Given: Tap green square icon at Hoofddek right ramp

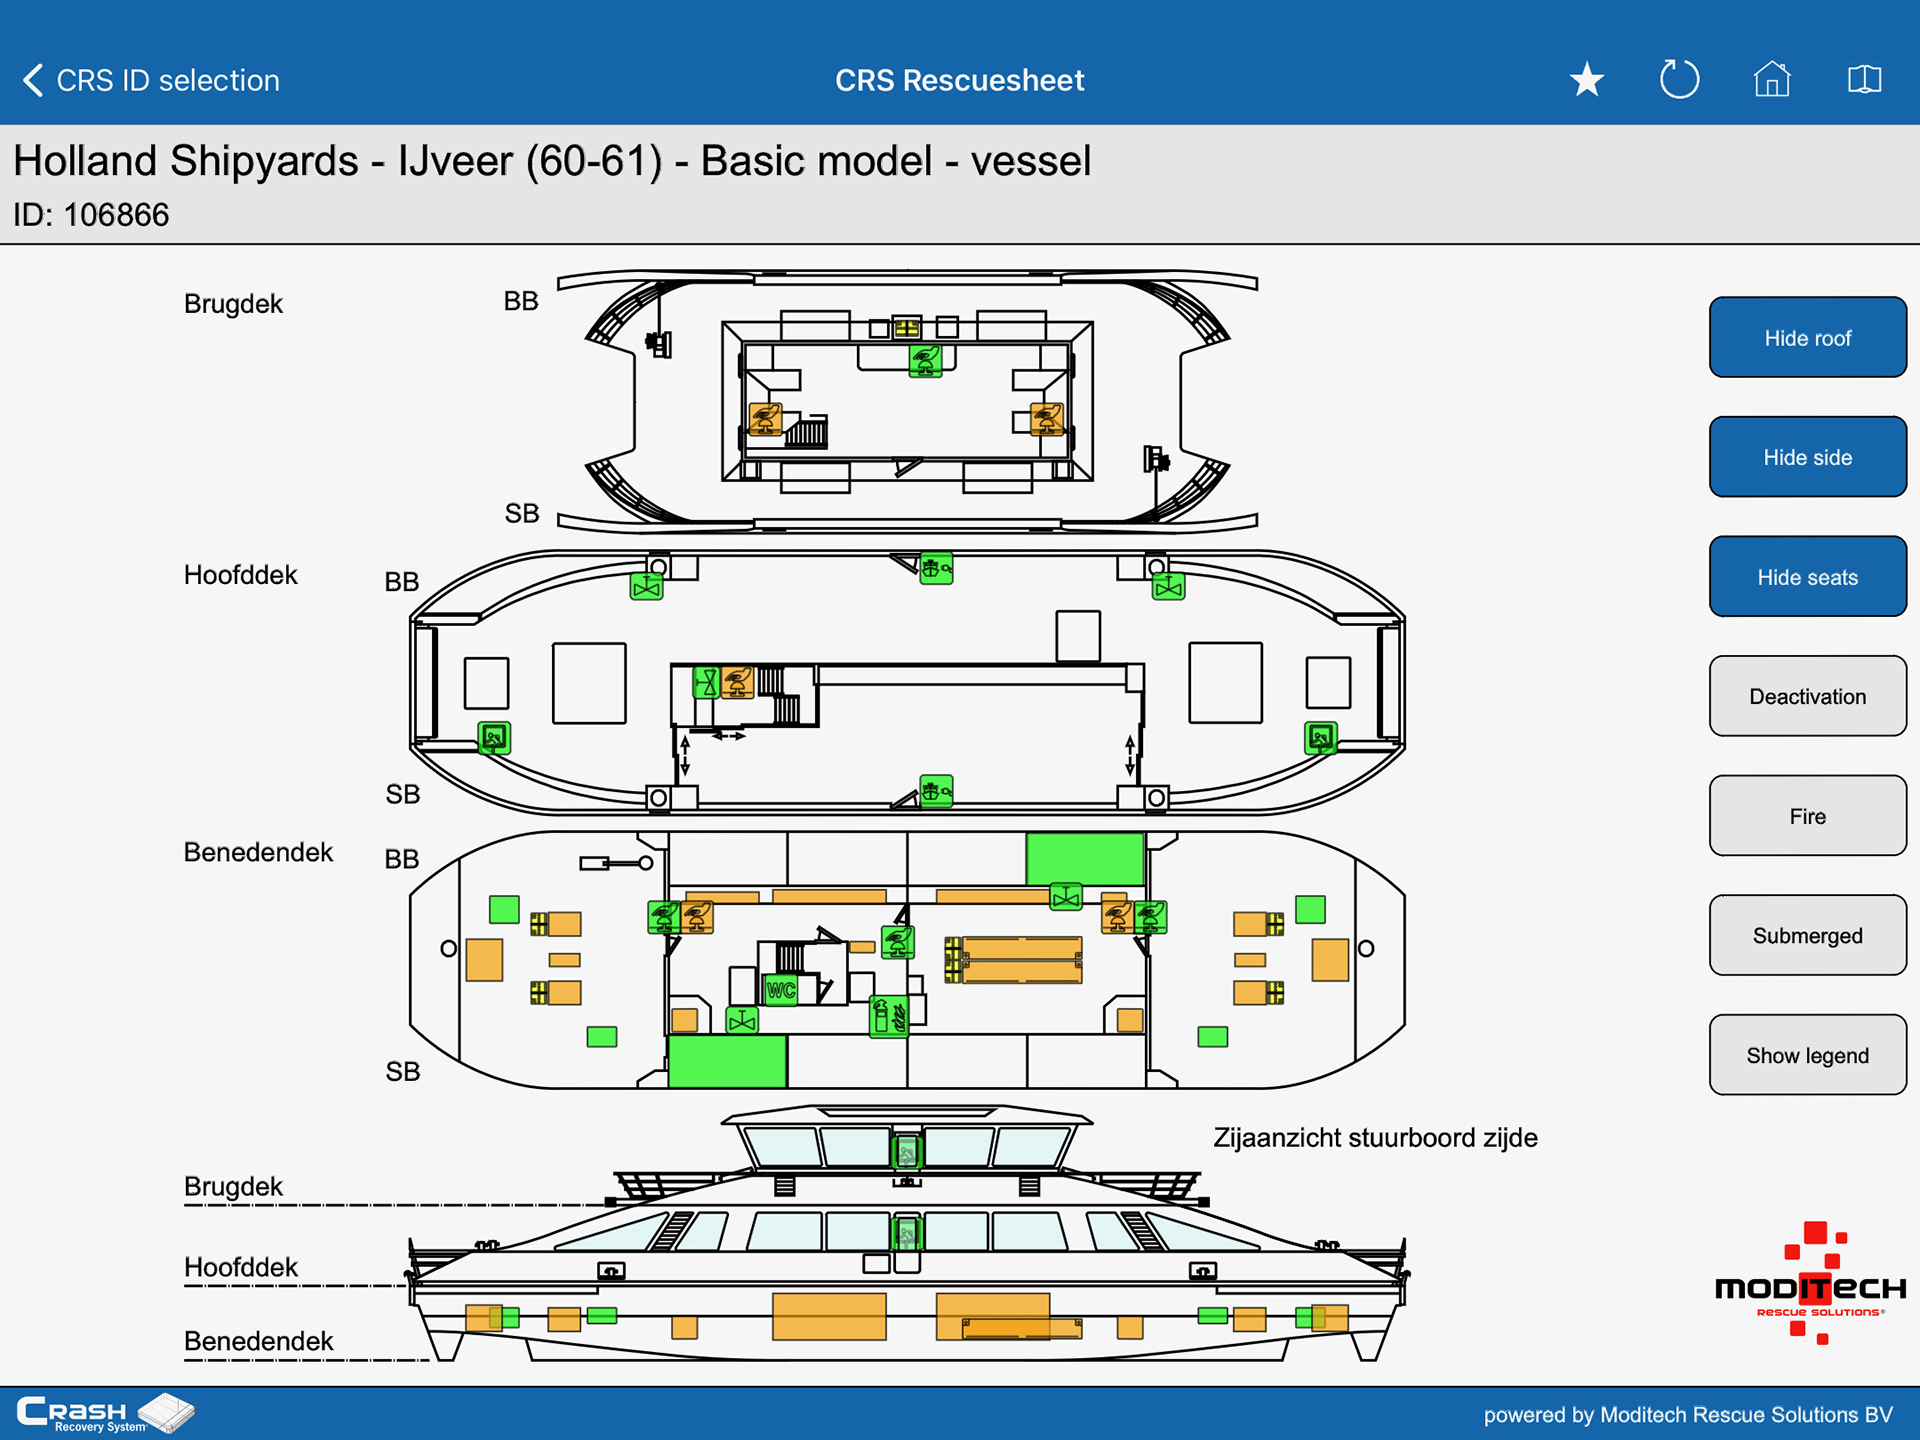Looking at the screenshot, I should [x=1321, y=738].
